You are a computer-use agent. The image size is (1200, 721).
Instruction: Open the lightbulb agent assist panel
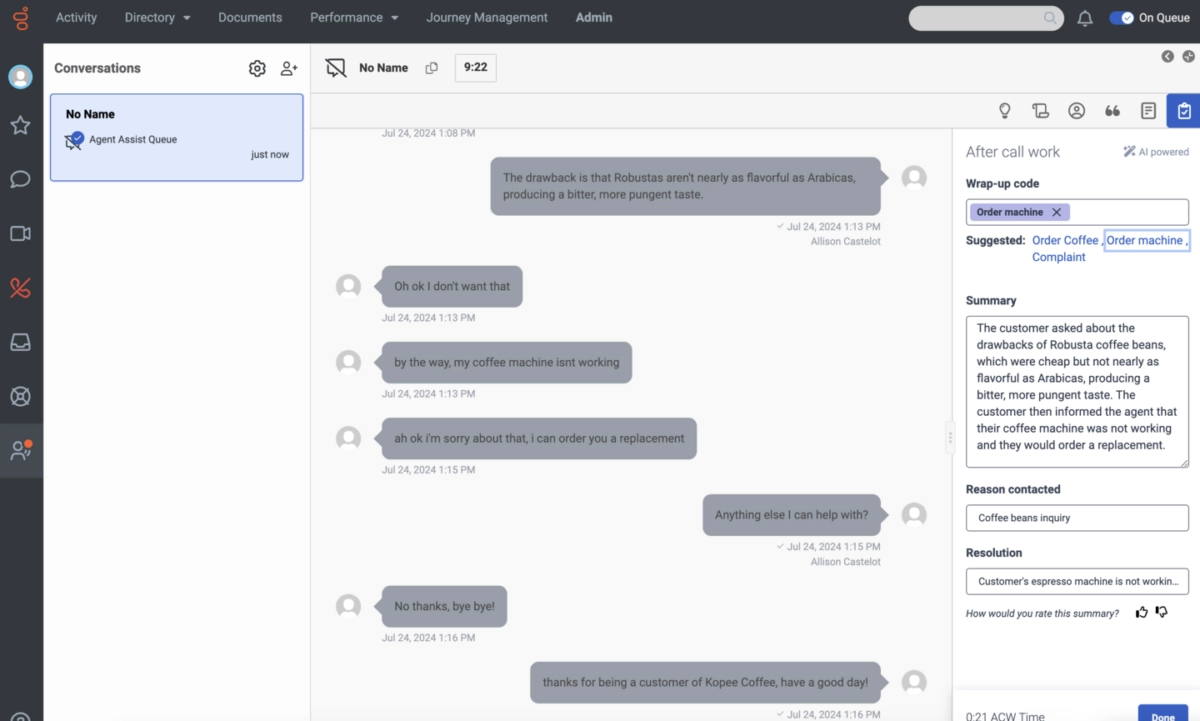[x=1005, y=111]
